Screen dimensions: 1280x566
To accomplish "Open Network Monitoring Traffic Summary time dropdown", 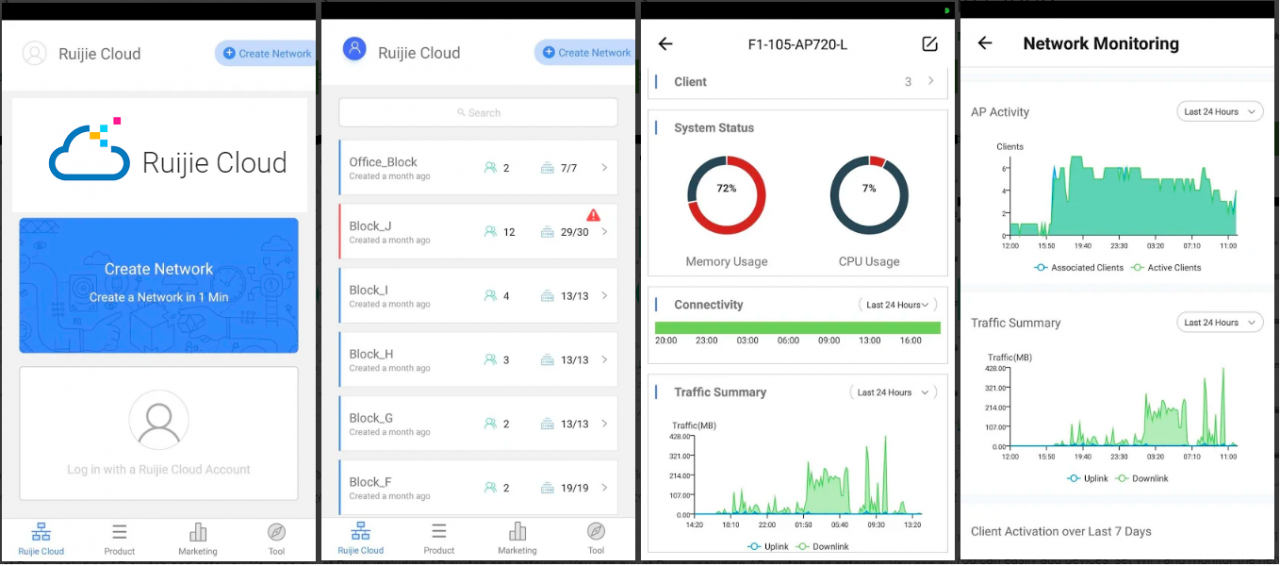I will point(1220,323).
